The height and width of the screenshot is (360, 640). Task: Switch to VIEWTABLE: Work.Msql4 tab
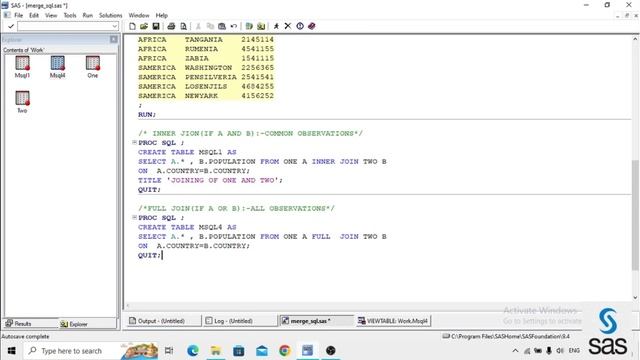click(x=393, y=321)
